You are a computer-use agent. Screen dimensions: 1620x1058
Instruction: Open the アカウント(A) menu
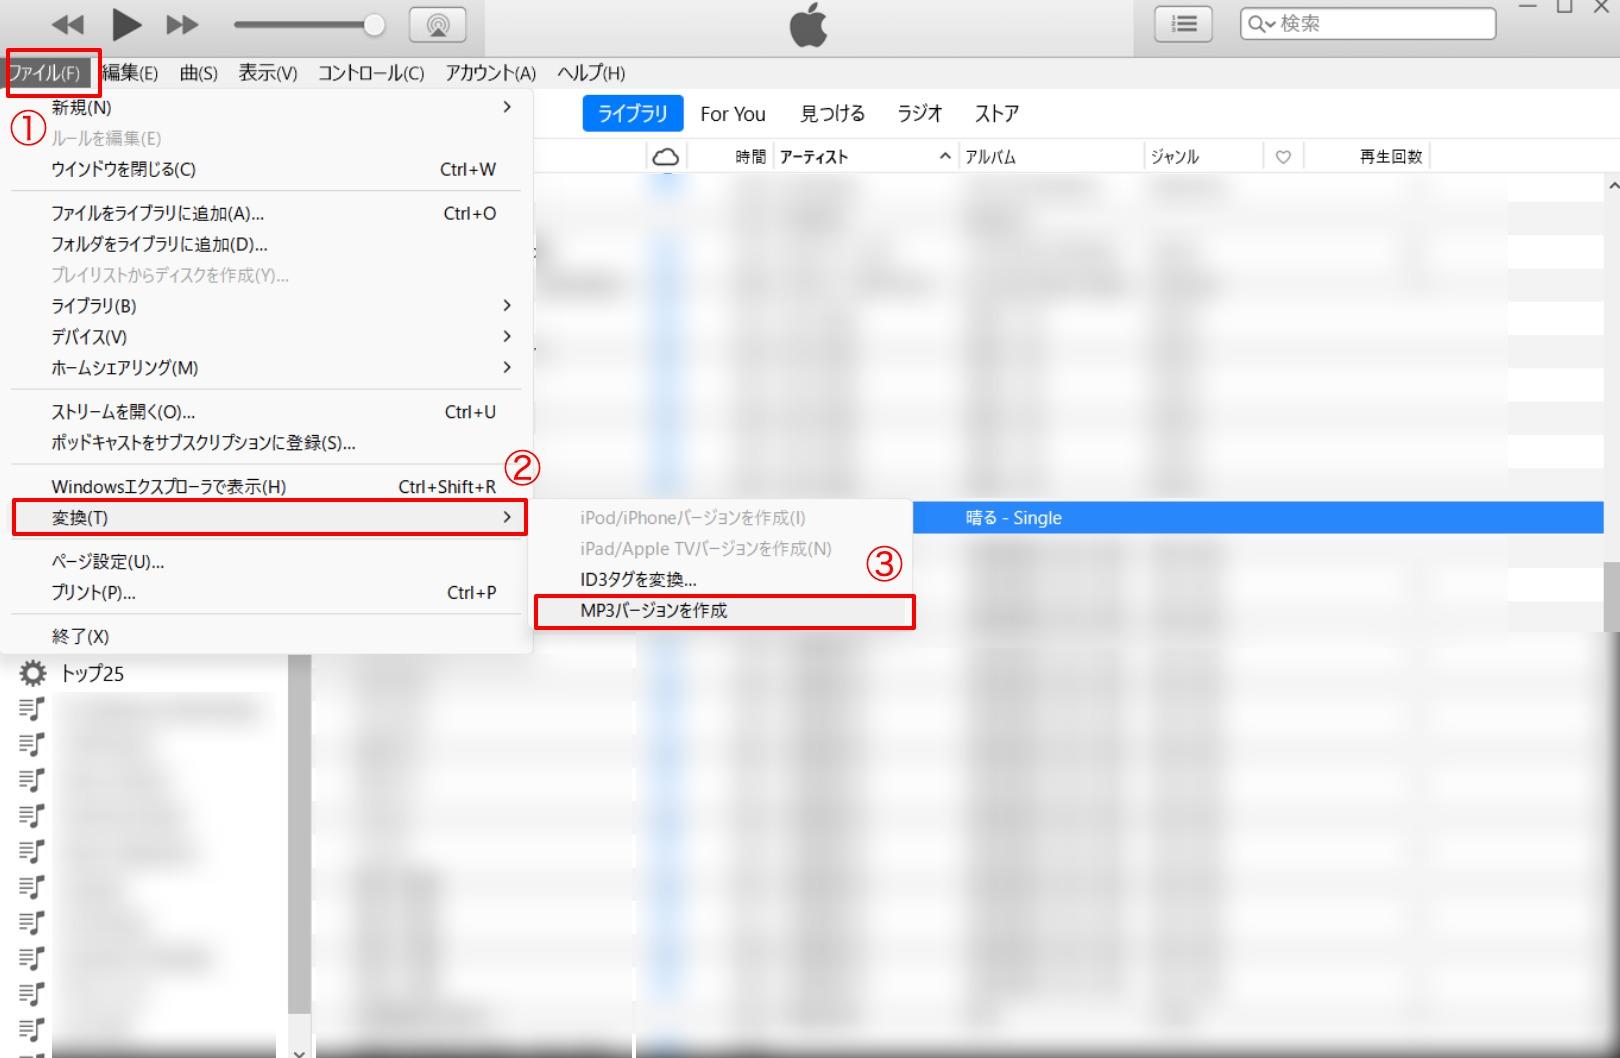[490, 73]
